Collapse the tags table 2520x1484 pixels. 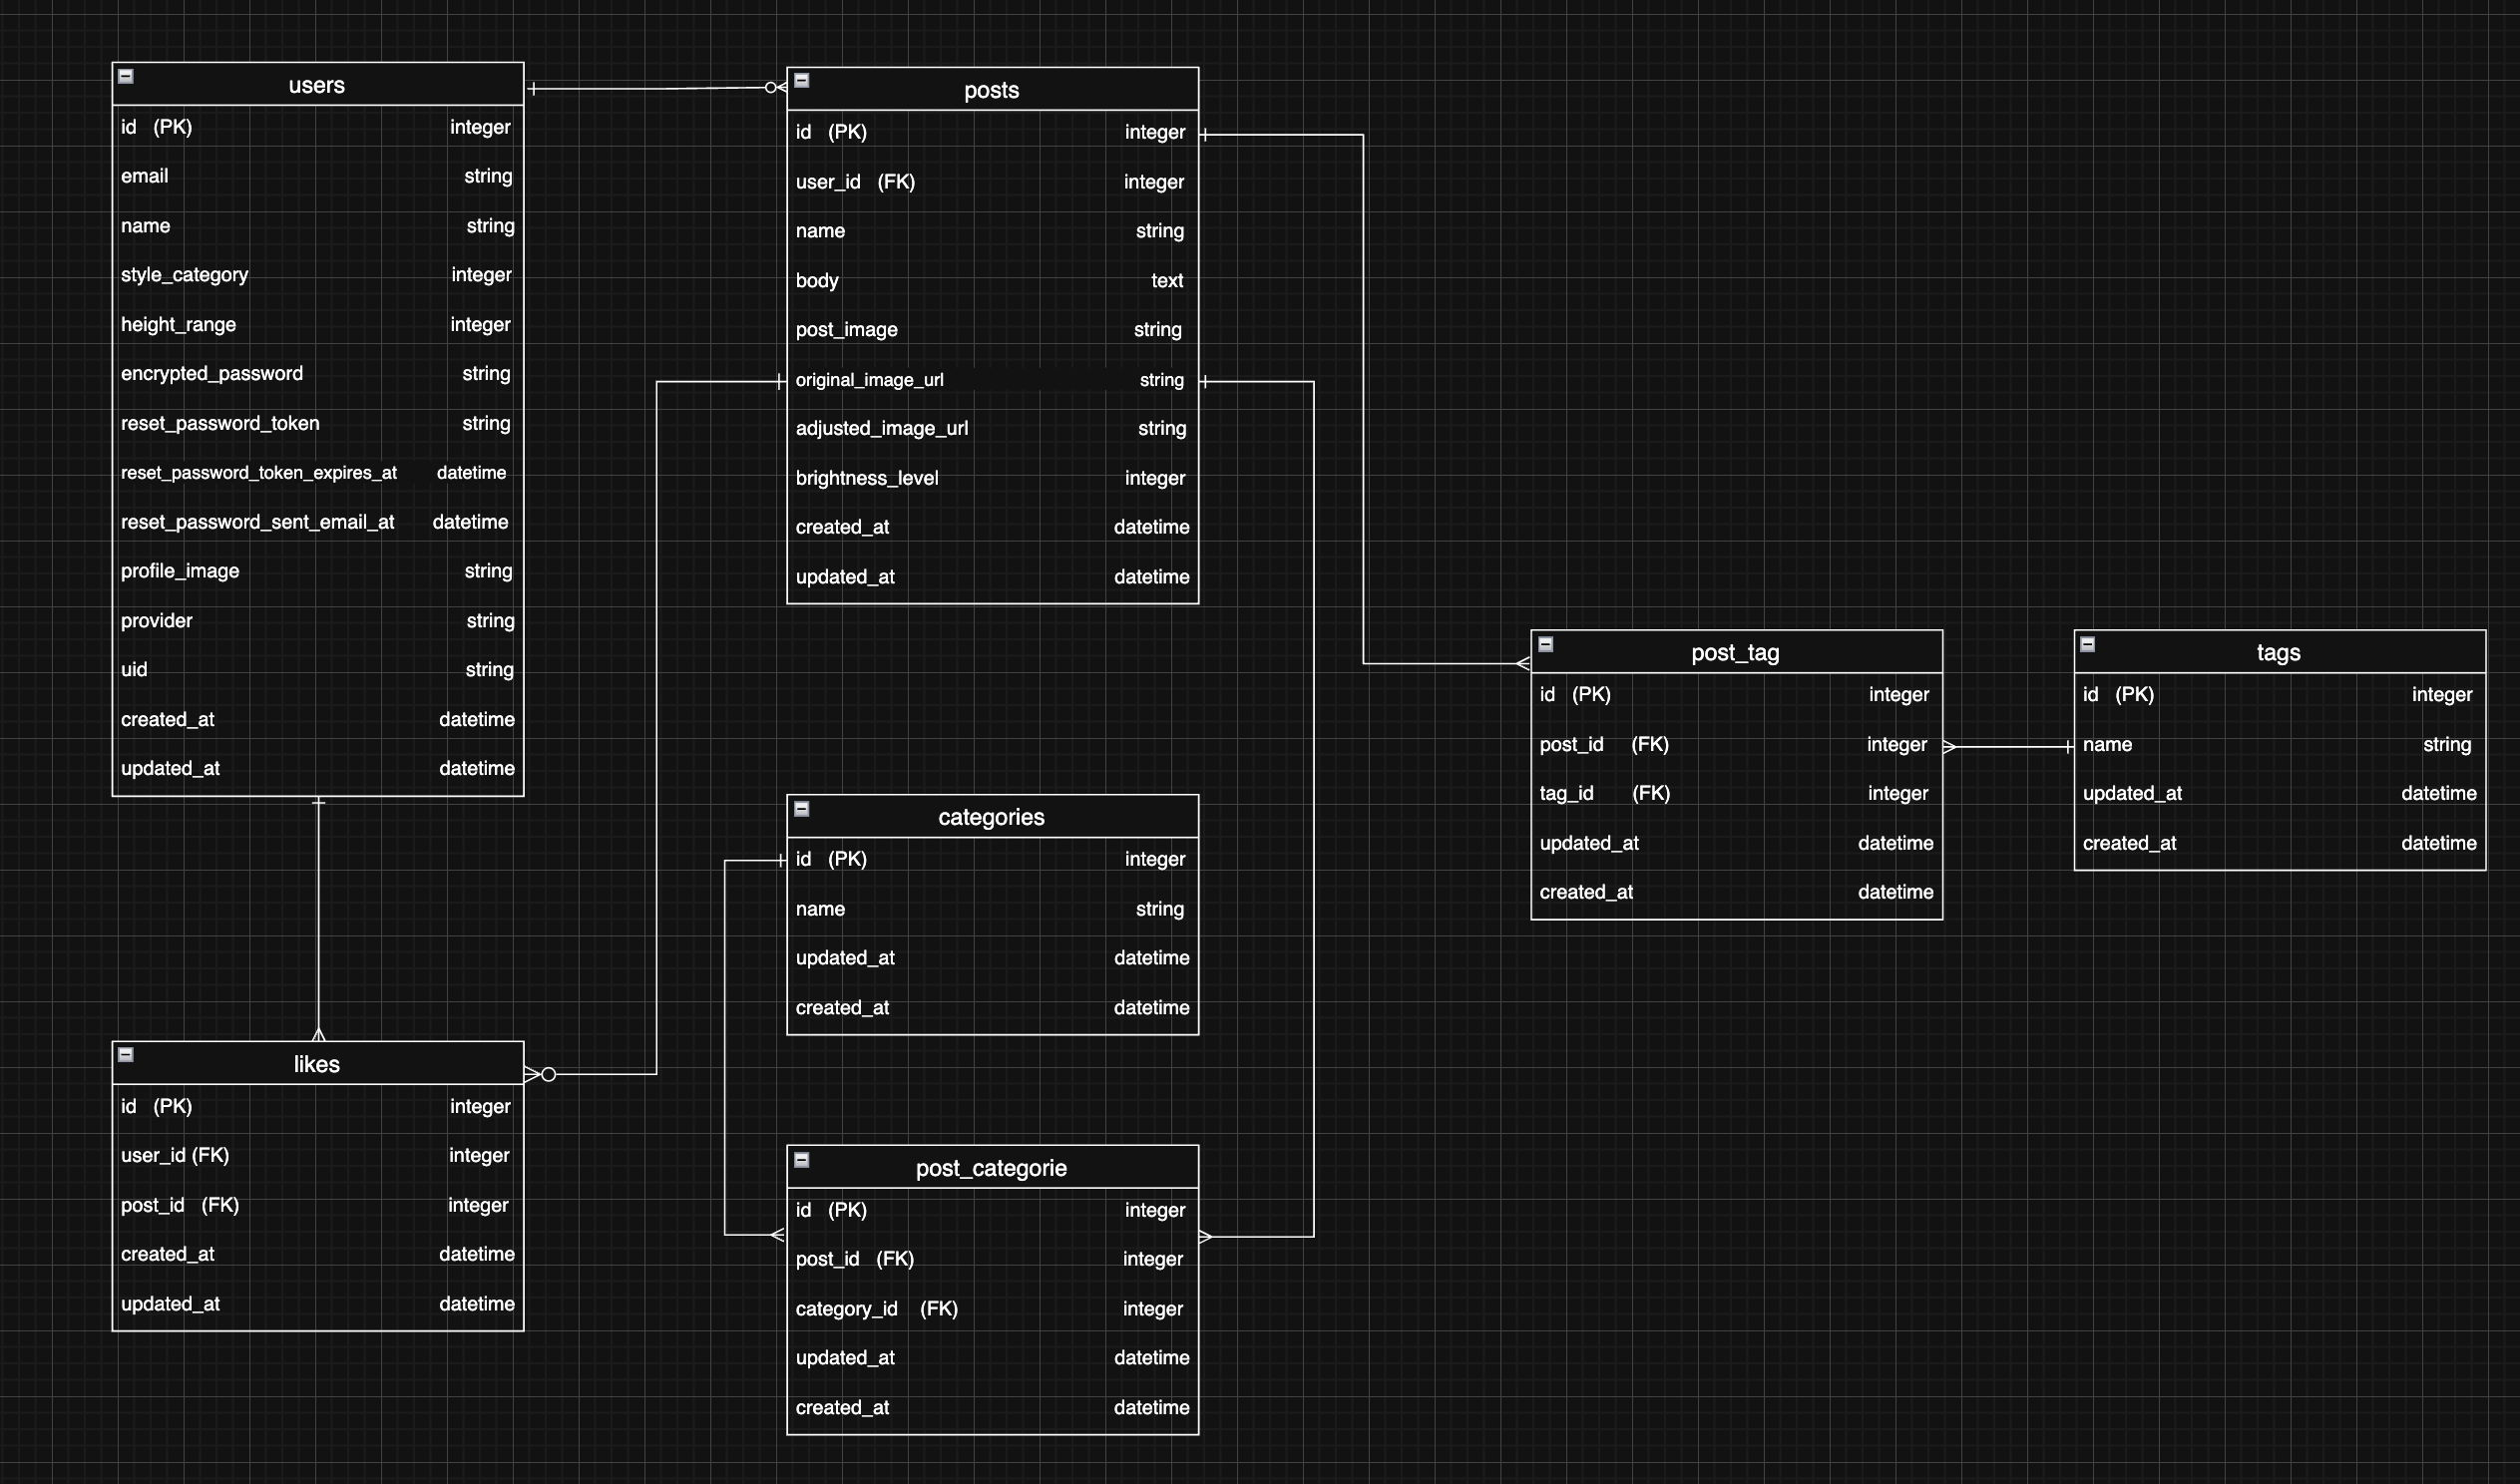coord(2087,645)
